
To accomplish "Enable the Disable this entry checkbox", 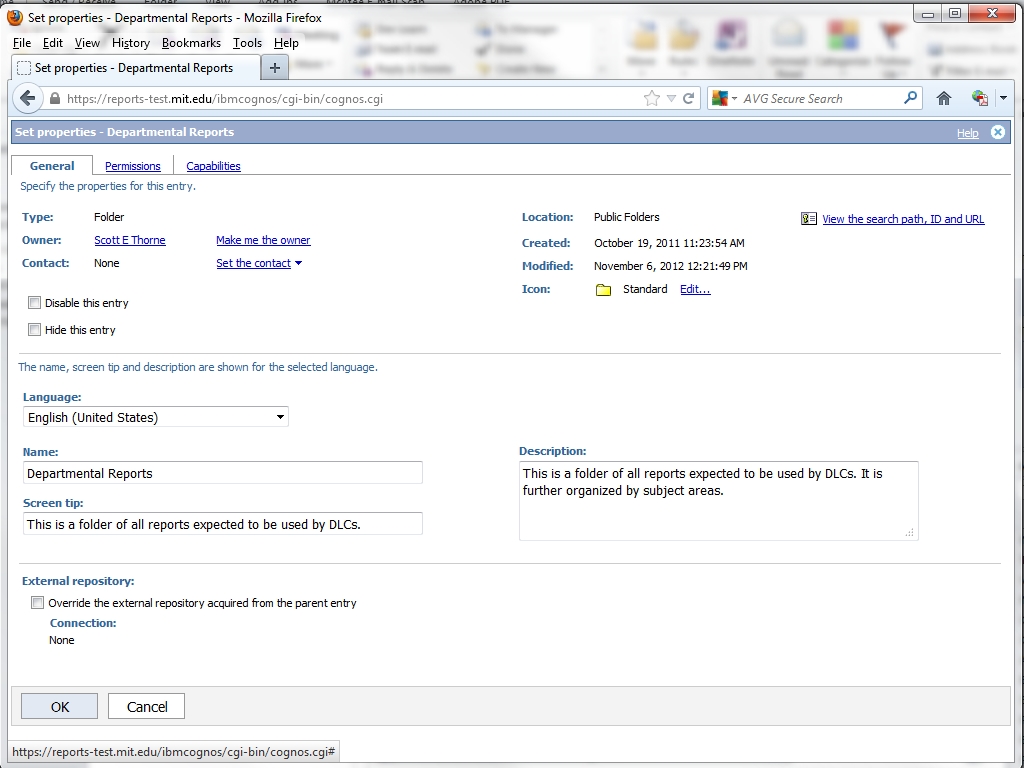I will tap(35, 303).
